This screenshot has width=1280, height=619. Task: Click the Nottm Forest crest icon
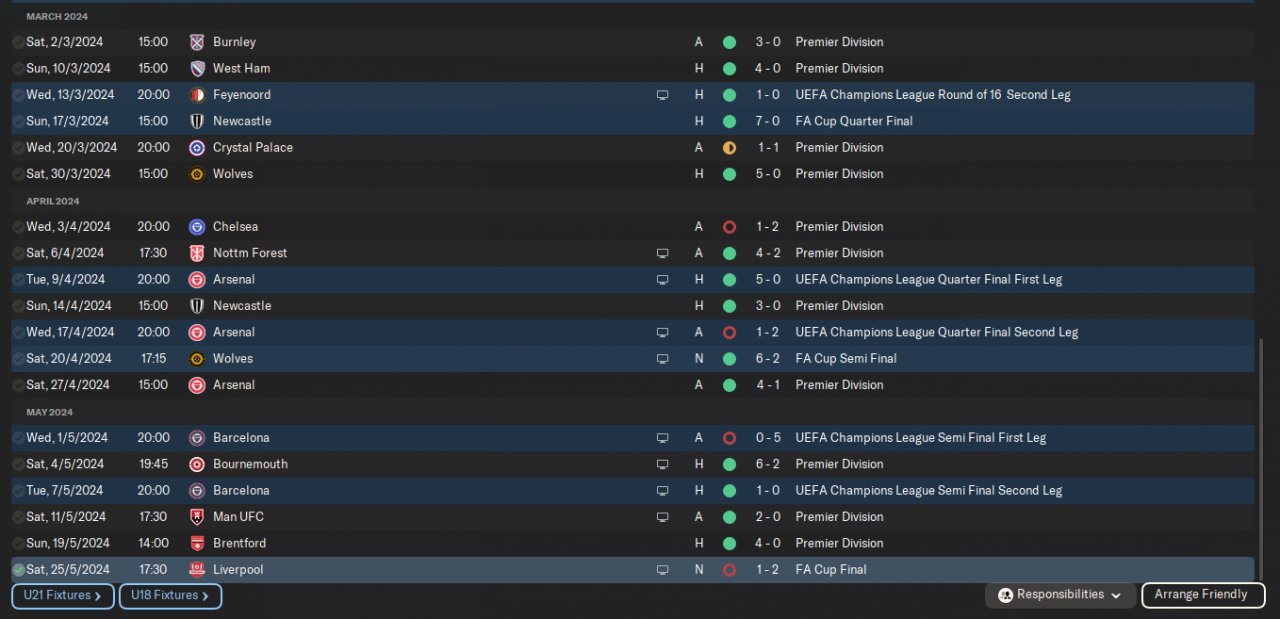(x=197, y=253)
